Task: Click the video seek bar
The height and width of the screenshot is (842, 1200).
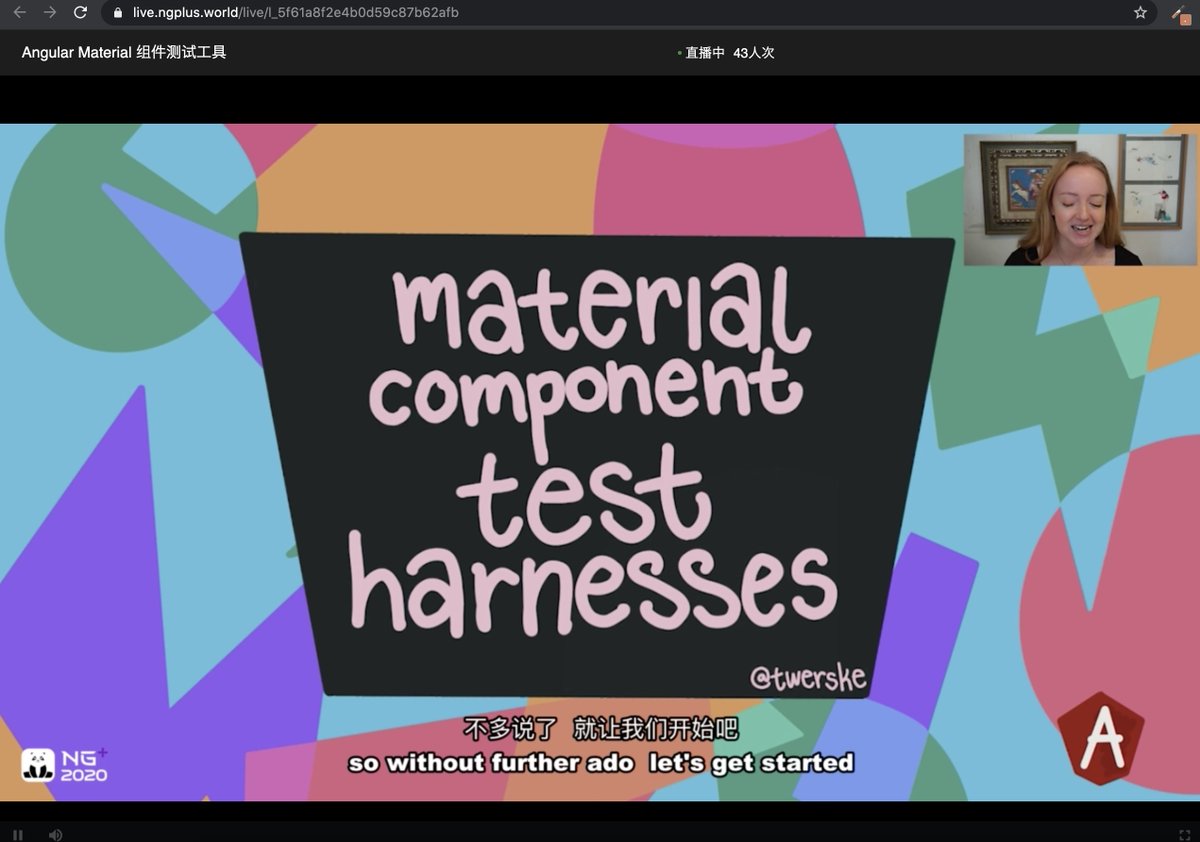Action: 600,815
